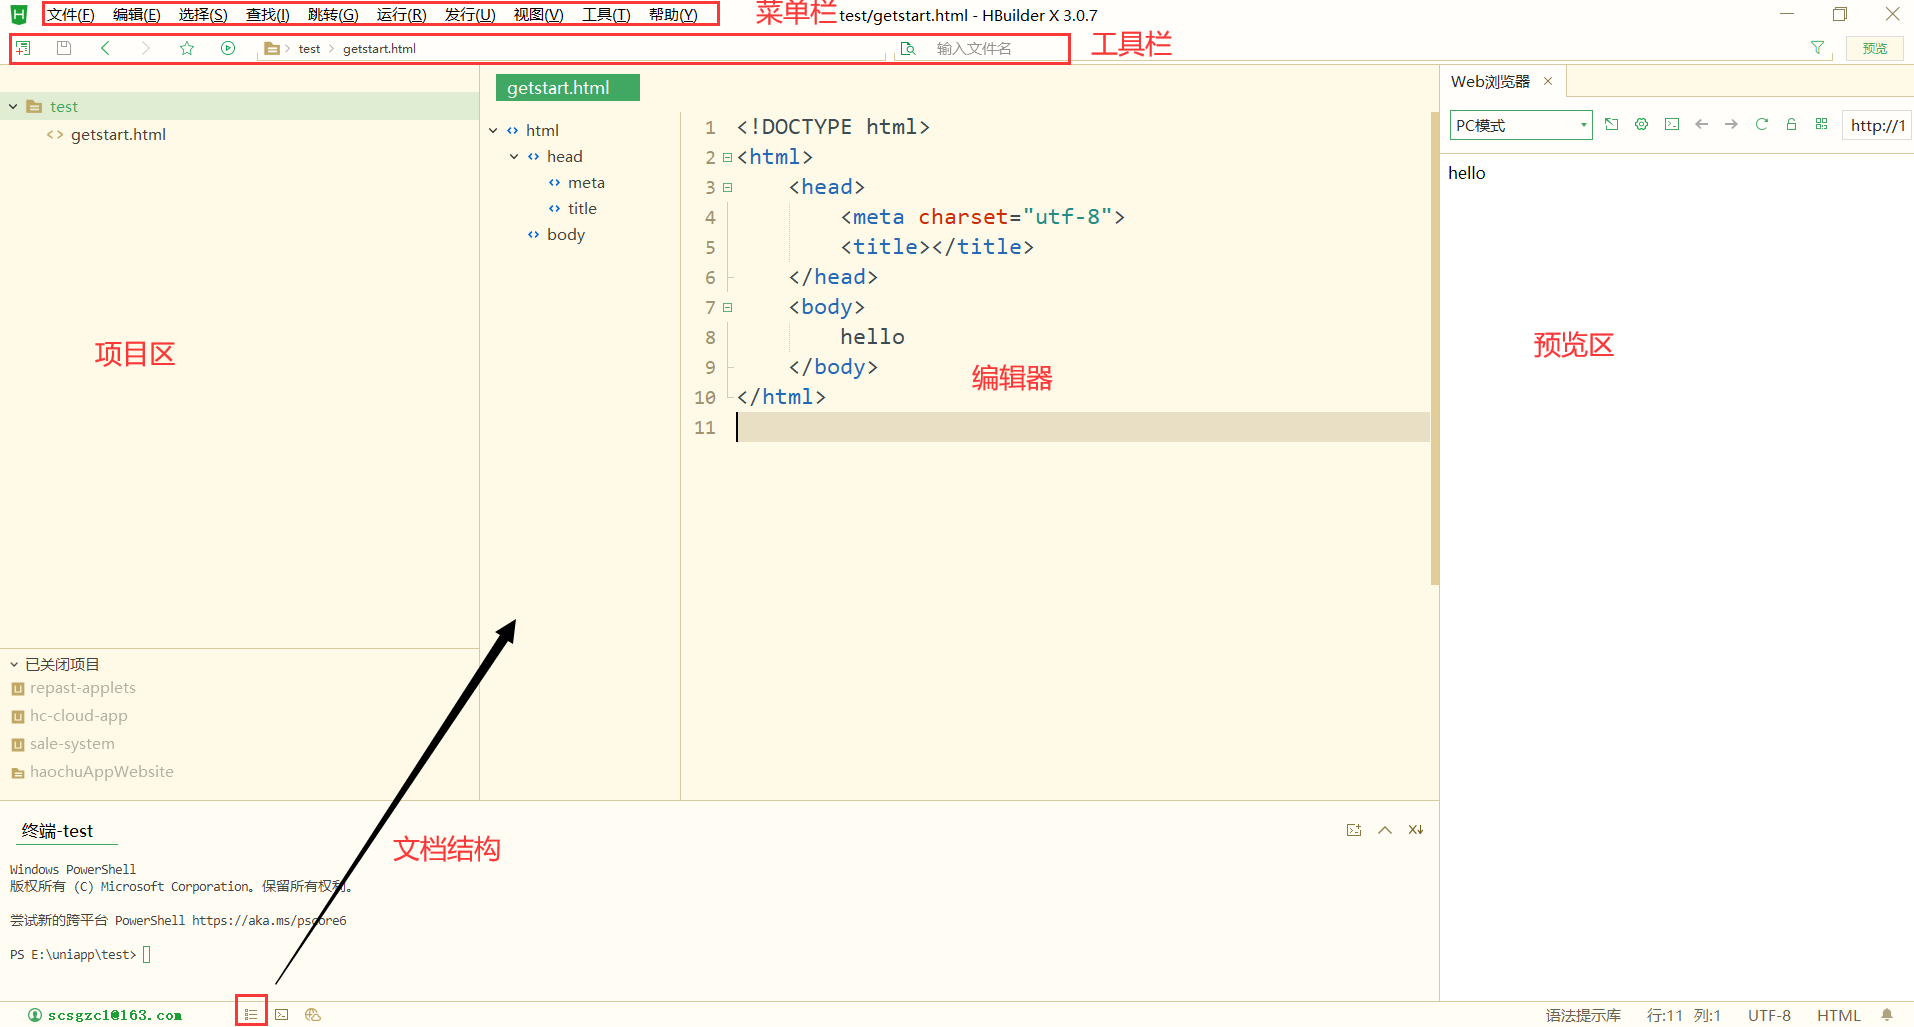The height and width of the screenshot is (1027, 1914).
Task: Select closed project haochuAppWebsite
Action: pyautogui.click(x=102, y=772)
